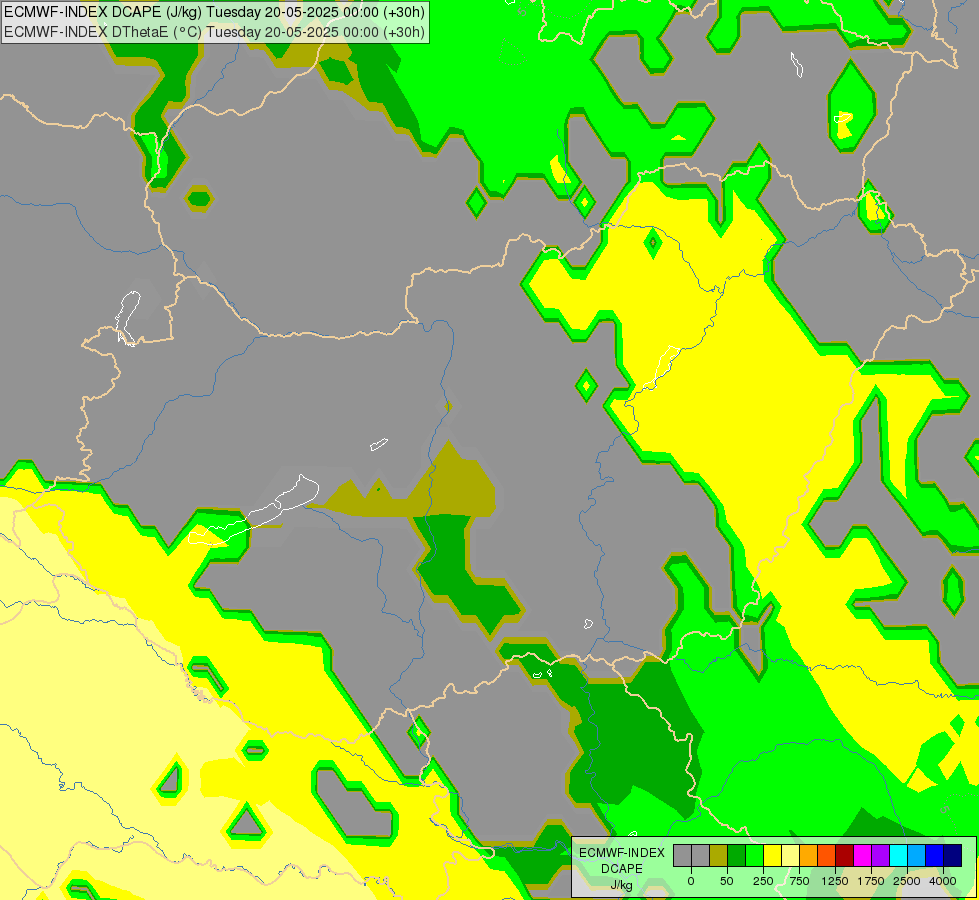Click the bright yellow legend swatch
This screenshot has height=900, width=979.
pyautogui.click(x=772, y=855)
